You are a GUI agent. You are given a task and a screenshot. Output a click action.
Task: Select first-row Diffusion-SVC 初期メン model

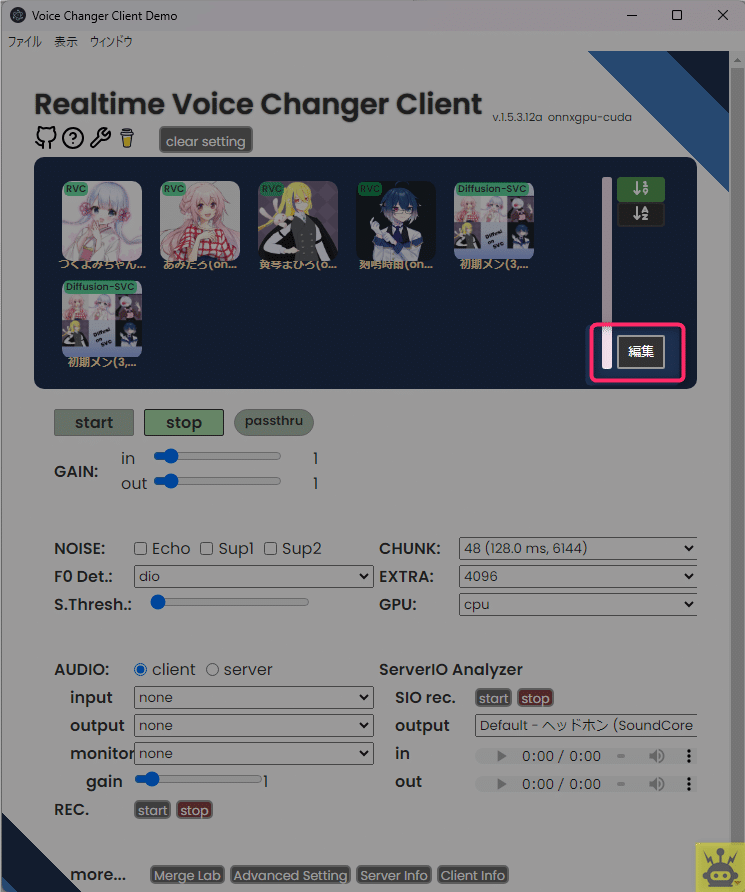pos(494,221)
